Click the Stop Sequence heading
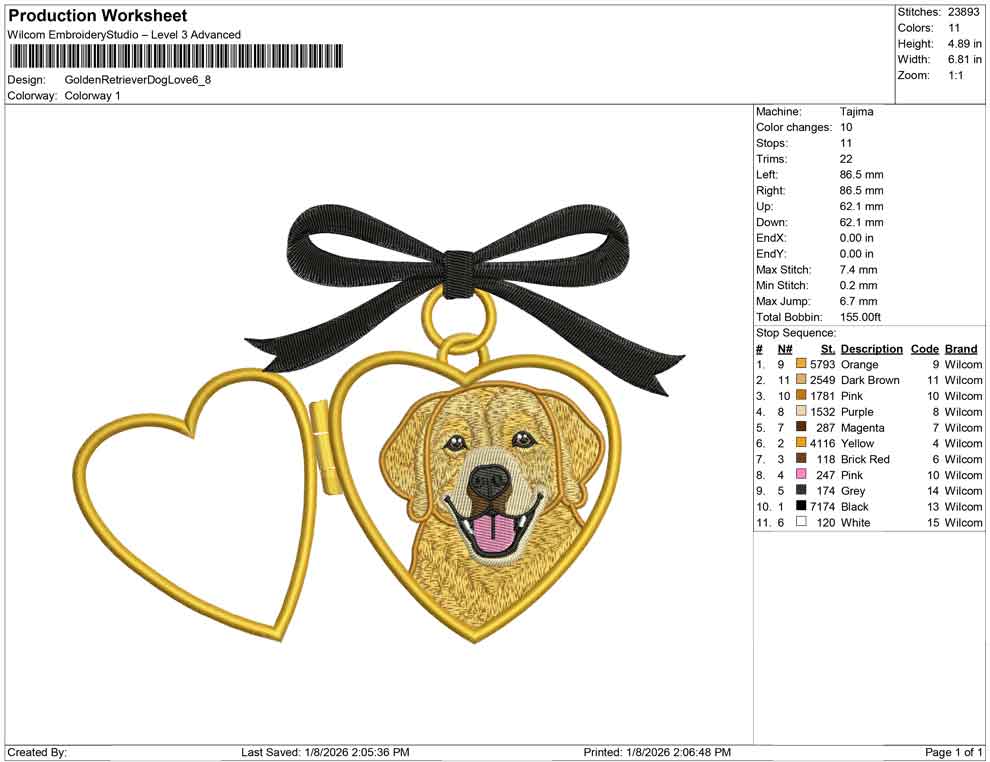The height and width of the screenshot is (762, 990). tap(796, 332)
